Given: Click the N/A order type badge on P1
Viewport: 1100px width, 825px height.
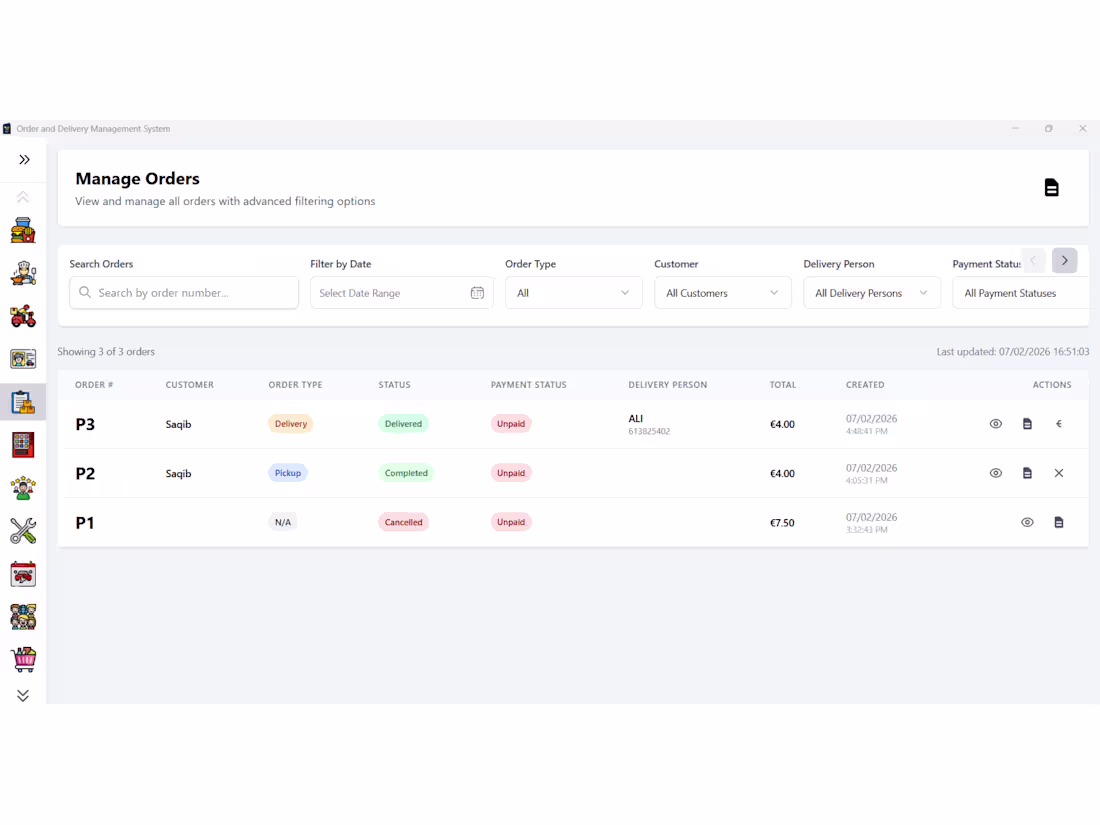Looking at the screenshot, I should coord(283,522).
